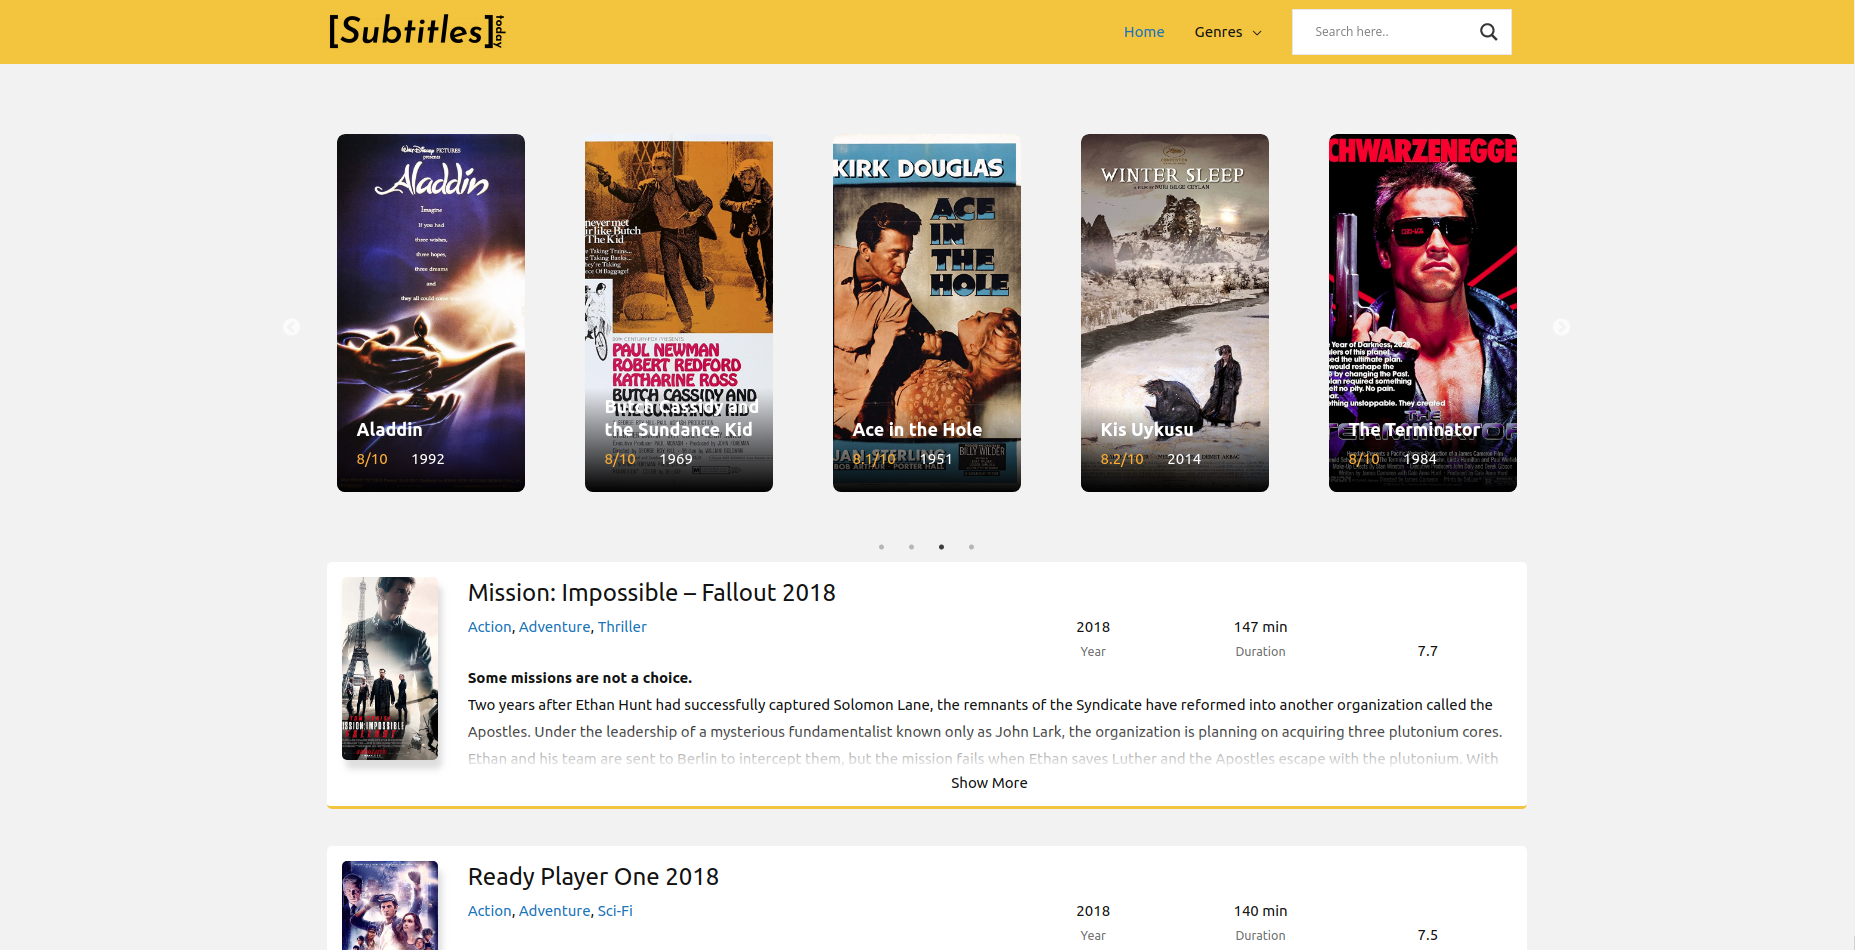Select the Winter Sleep poster card
This screenshot has width=1855, height=950.
(1174, 312)
